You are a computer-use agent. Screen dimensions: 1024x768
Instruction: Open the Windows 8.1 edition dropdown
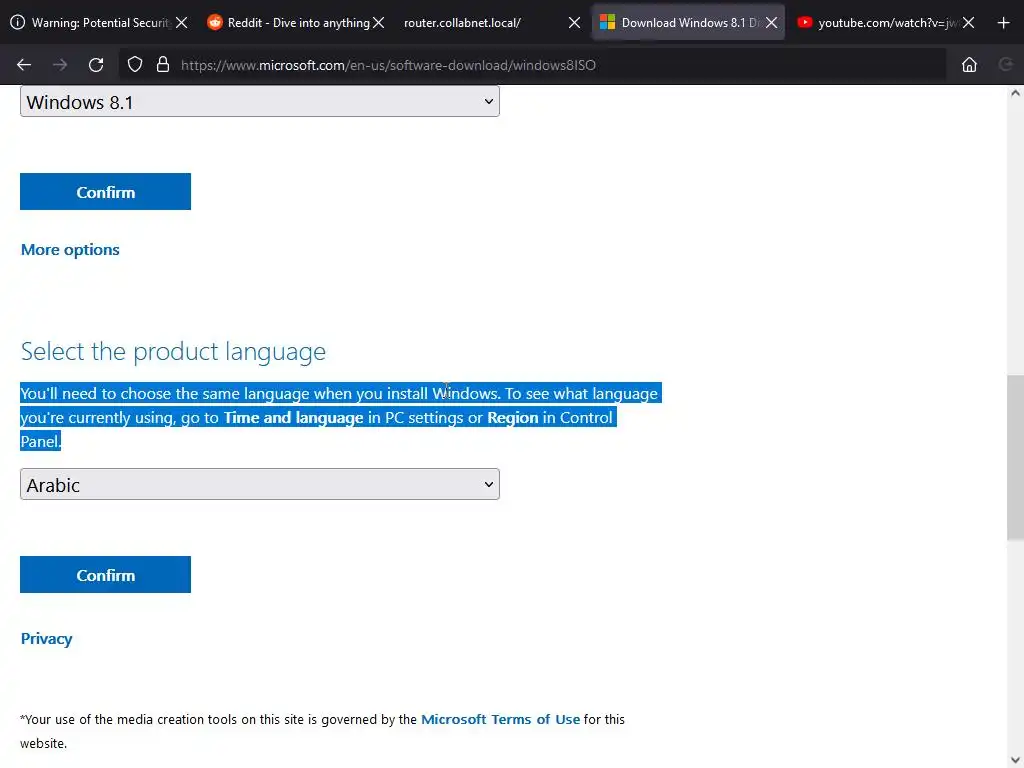click(x=260, y=101)
